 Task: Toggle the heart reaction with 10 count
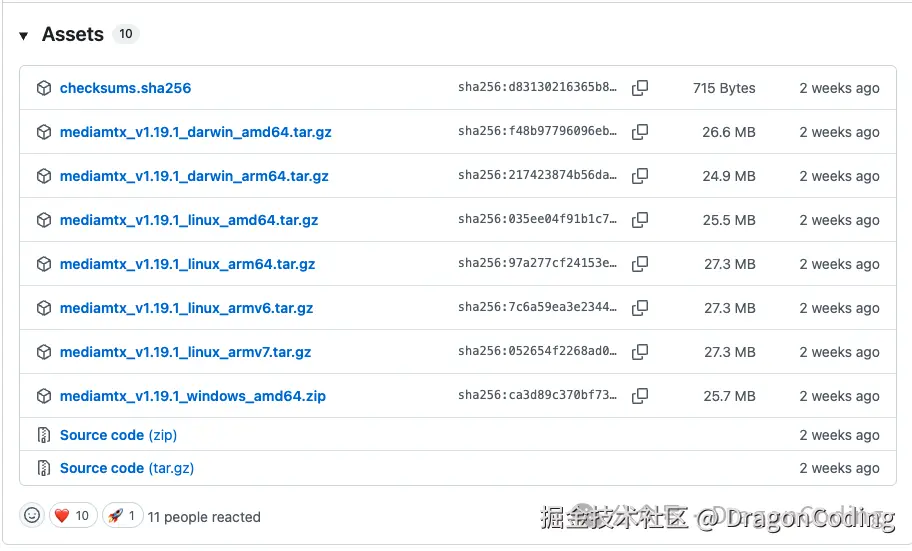pos(73,516)
